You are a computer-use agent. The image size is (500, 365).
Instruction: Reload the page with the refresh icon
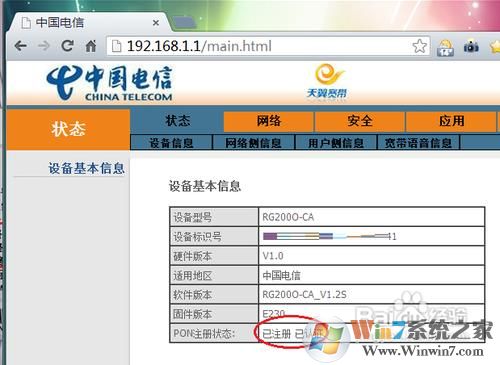coord(68,46)
